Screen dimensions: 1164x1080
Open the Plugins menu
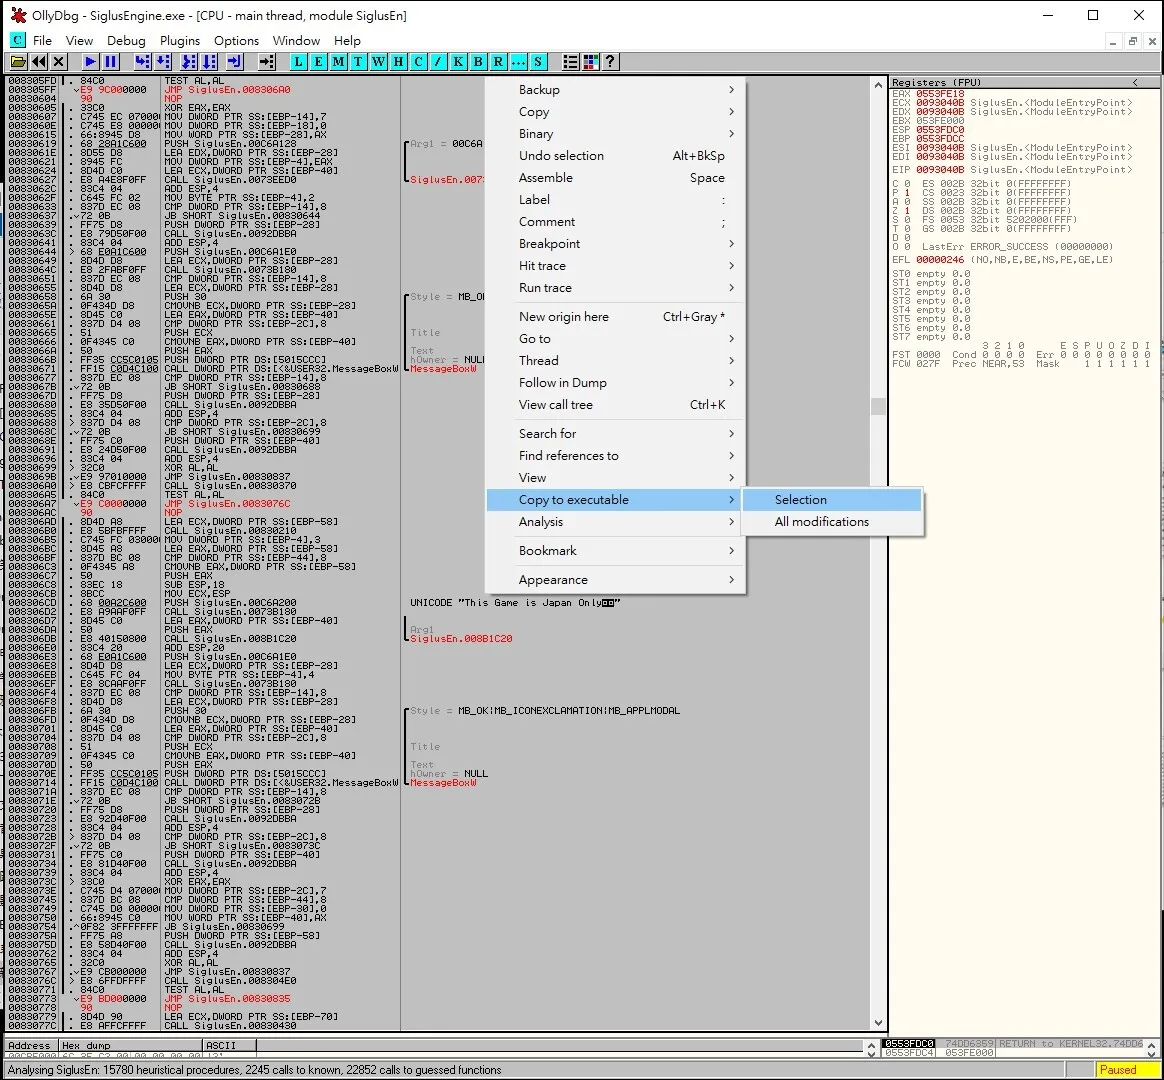pos(180,41)
